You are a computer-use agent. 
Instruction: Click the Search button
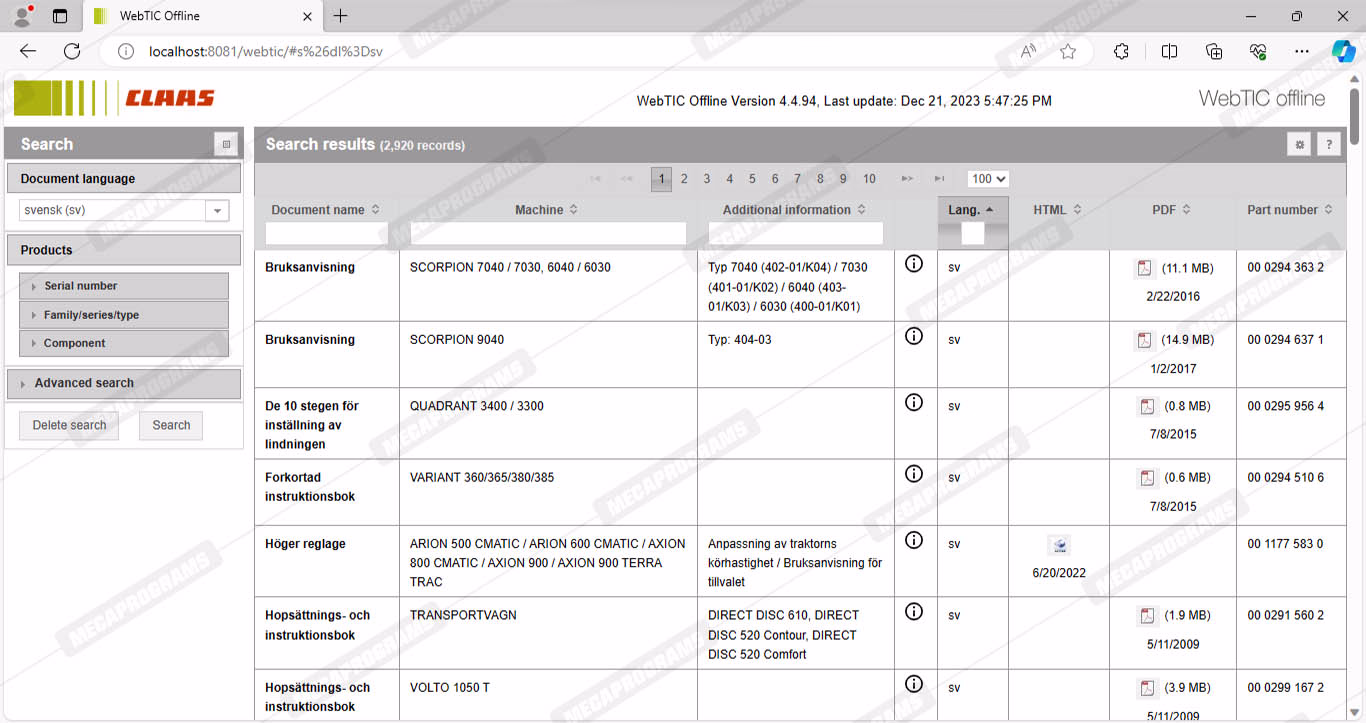click(x=171, y=425)
